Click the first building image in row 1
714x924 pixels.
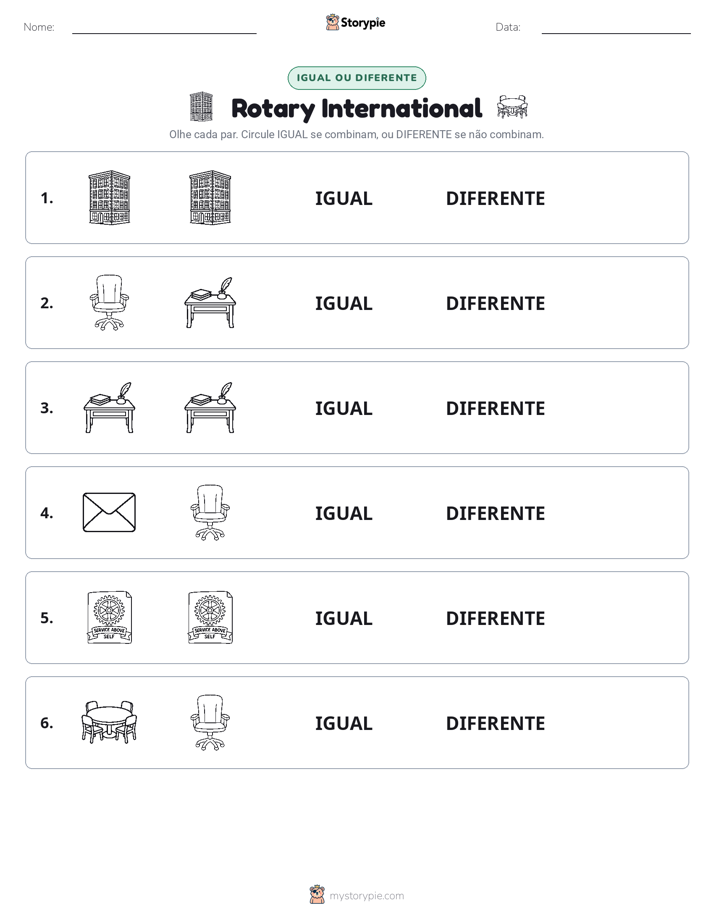click(109, 197)
